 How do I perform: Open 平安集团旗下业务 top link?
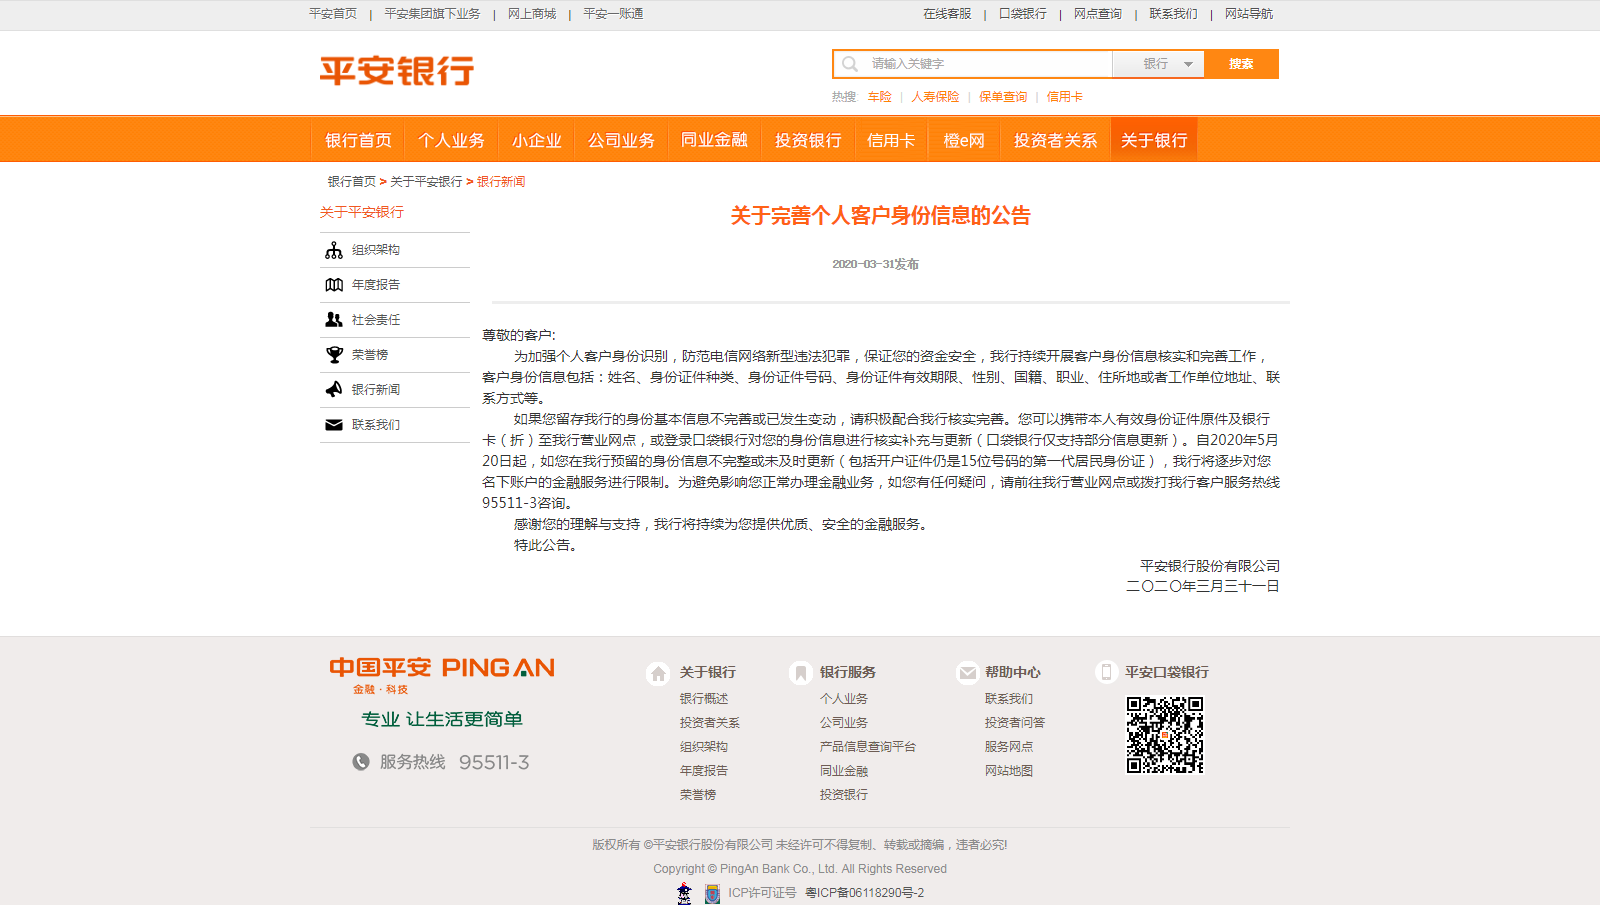point(432,14)
